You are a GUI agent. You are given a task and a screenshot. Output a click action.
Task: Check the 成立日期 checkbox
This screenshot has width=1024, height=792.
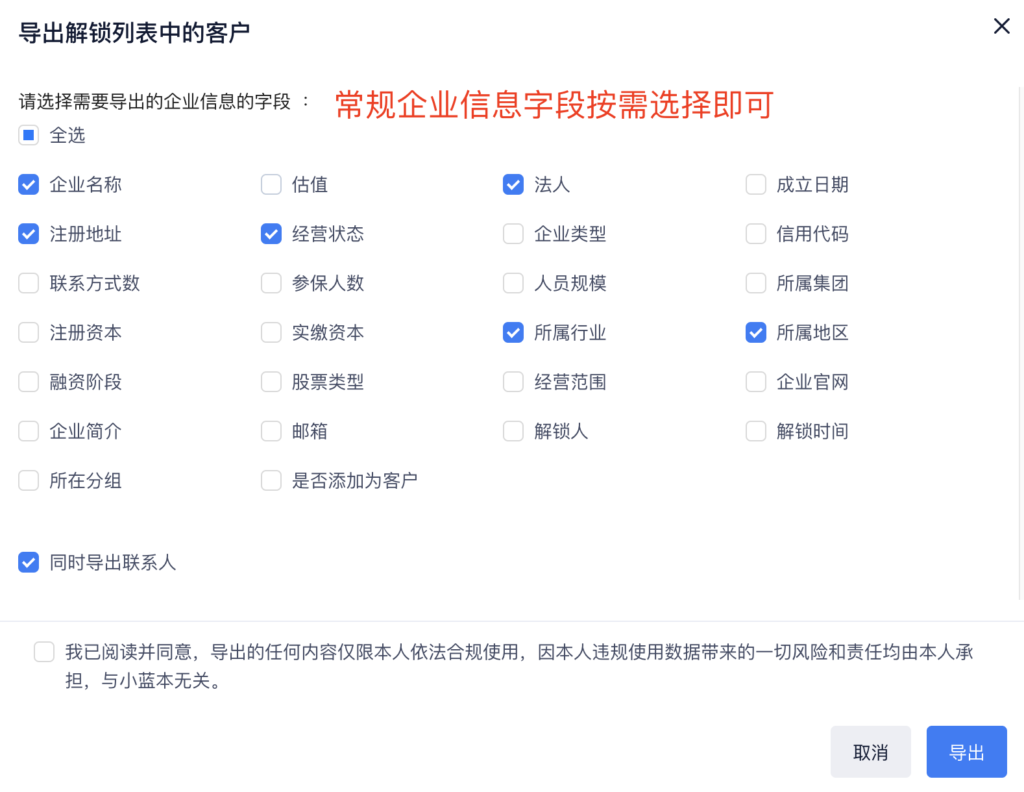point(756,185)
